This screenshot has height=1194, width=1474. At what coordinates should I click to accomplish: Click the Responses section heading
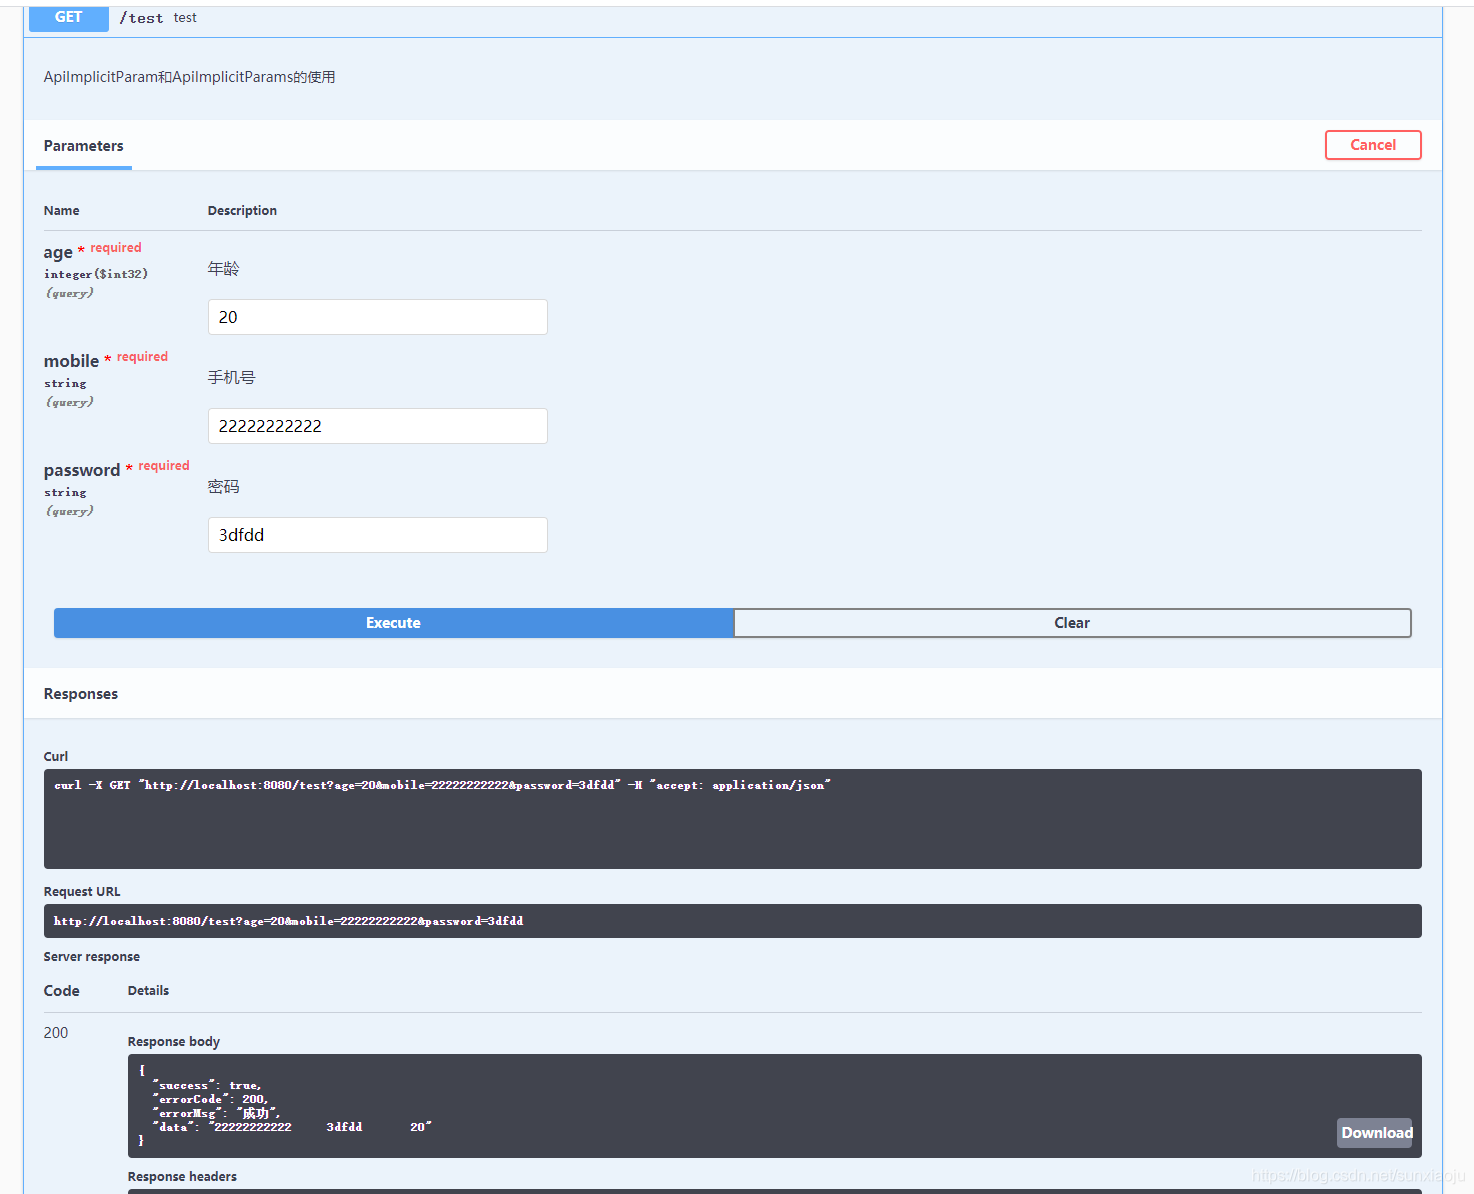[80, 693]
